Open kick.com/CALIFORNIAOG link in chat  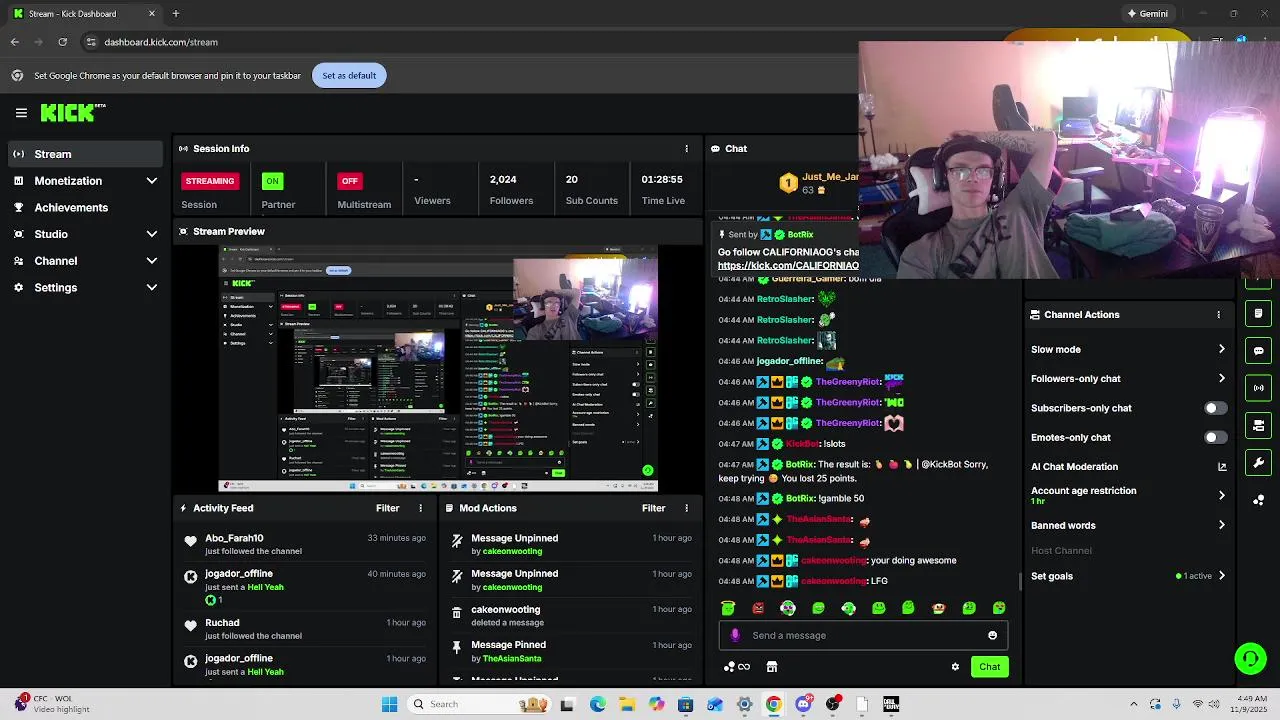pos(788,266)
